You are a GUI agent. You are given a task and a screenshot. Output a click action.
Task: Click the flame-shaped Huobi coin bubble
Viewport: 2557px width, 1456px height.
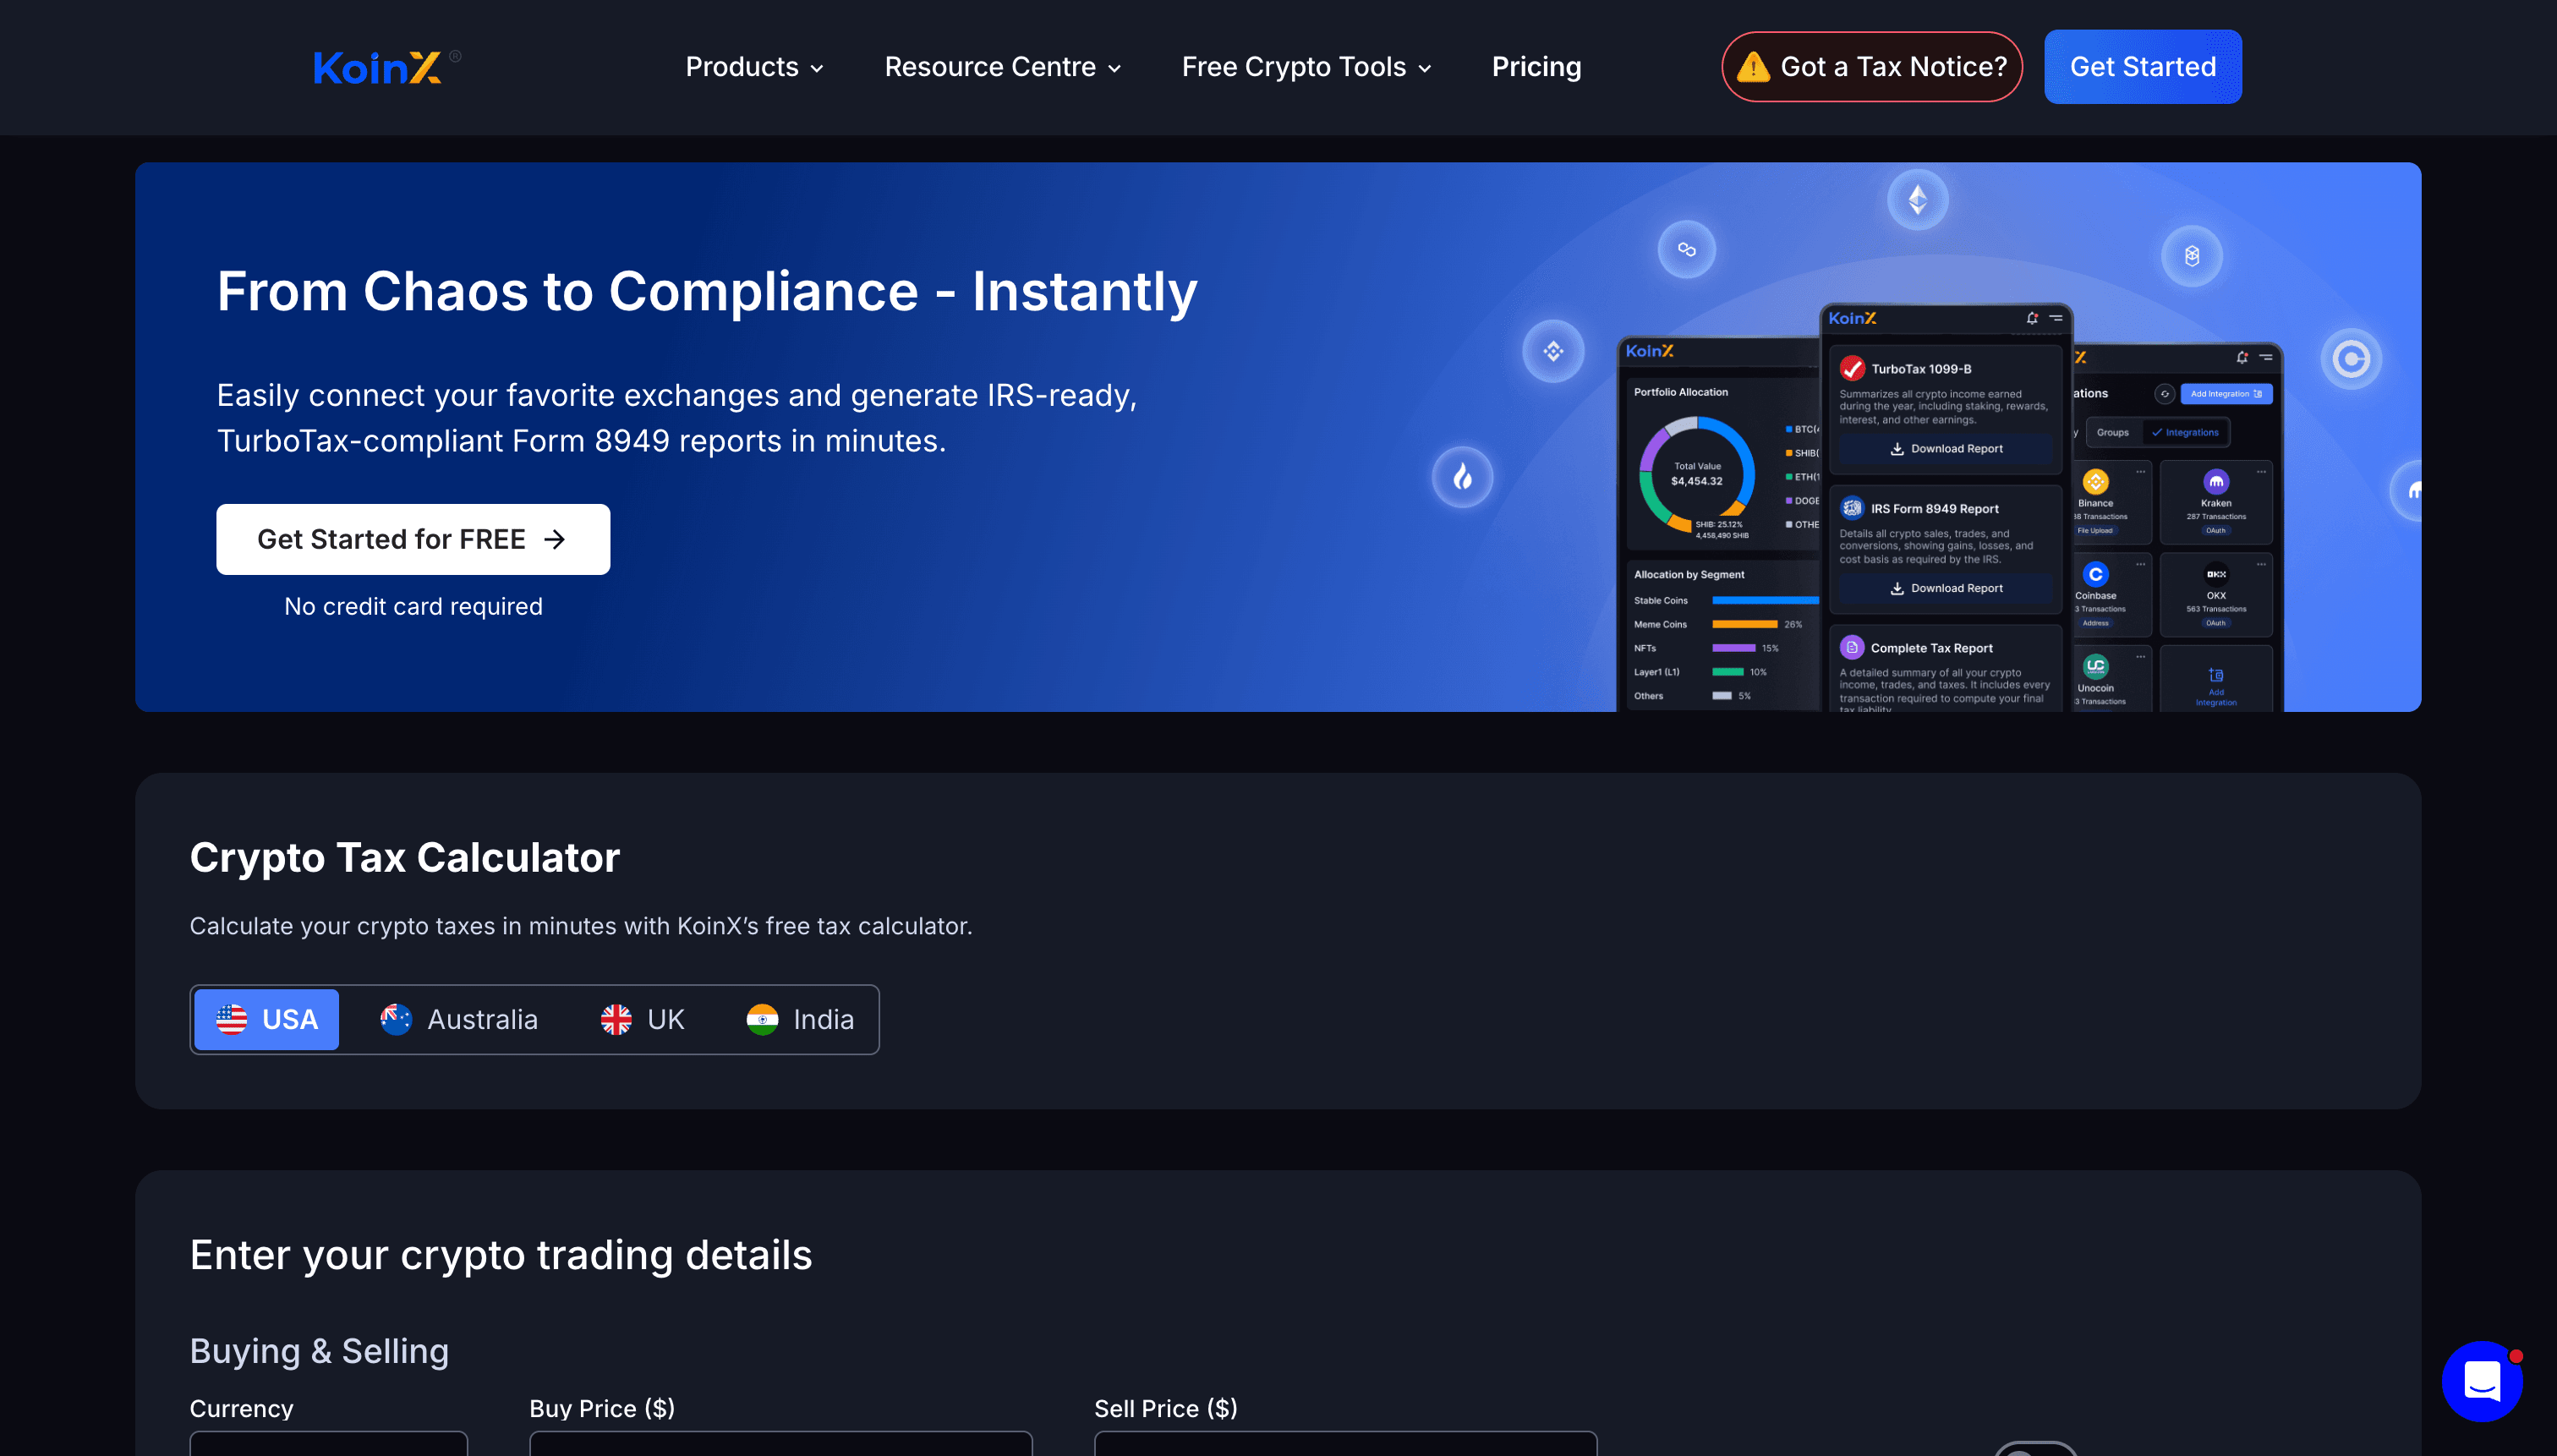[1462, 477]
